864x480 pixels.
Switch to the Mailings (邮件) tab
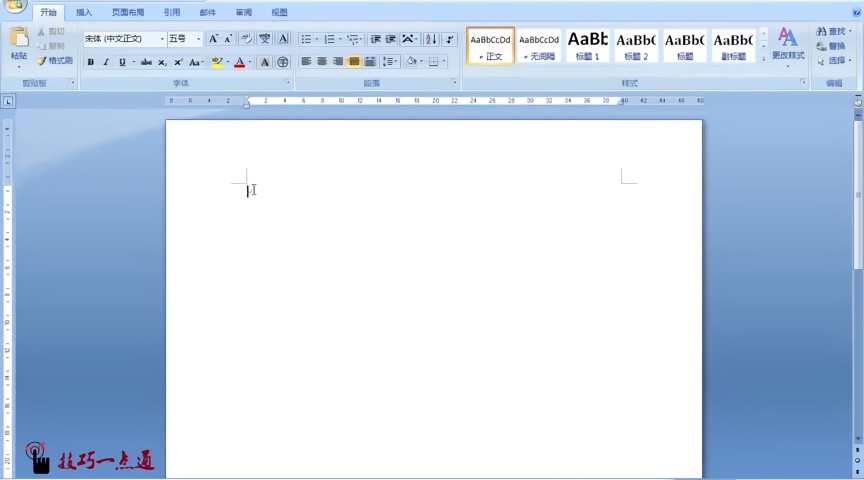(x=208, y=12)
